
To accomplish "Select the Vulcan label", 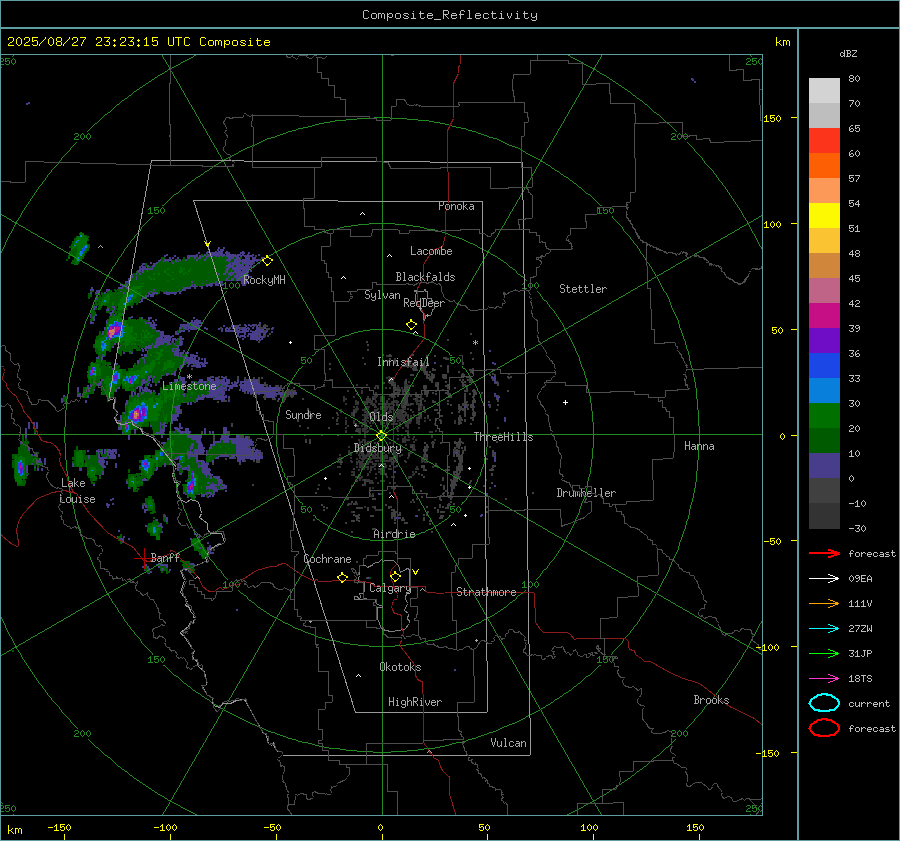I will coord(508,743).
